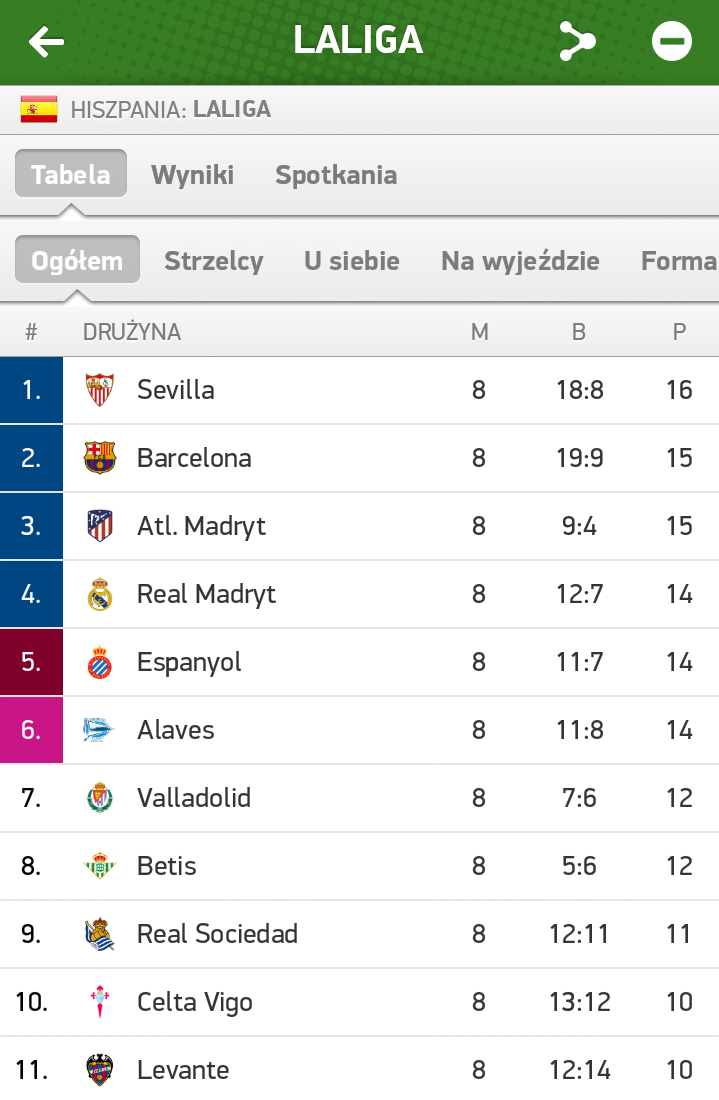Tap the Real Madryt crest
Viewport: 719px width, 1100px height.
point(100,593)
